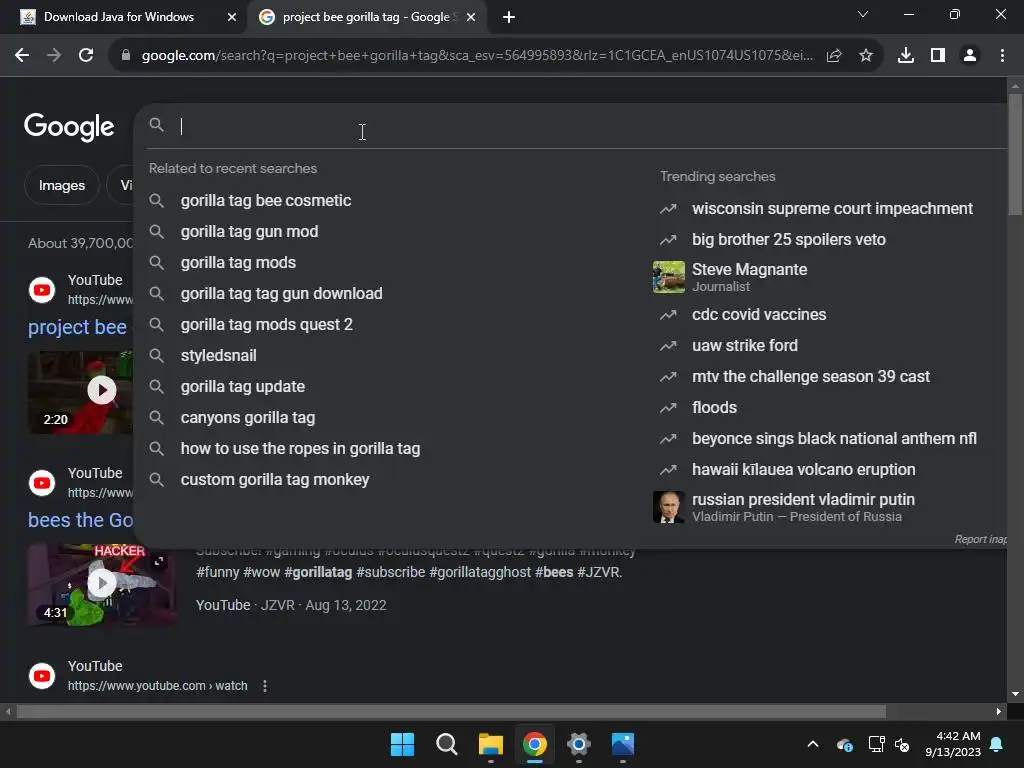Click the Vladimir Putin thumbnail image

[x=669, y=507]
